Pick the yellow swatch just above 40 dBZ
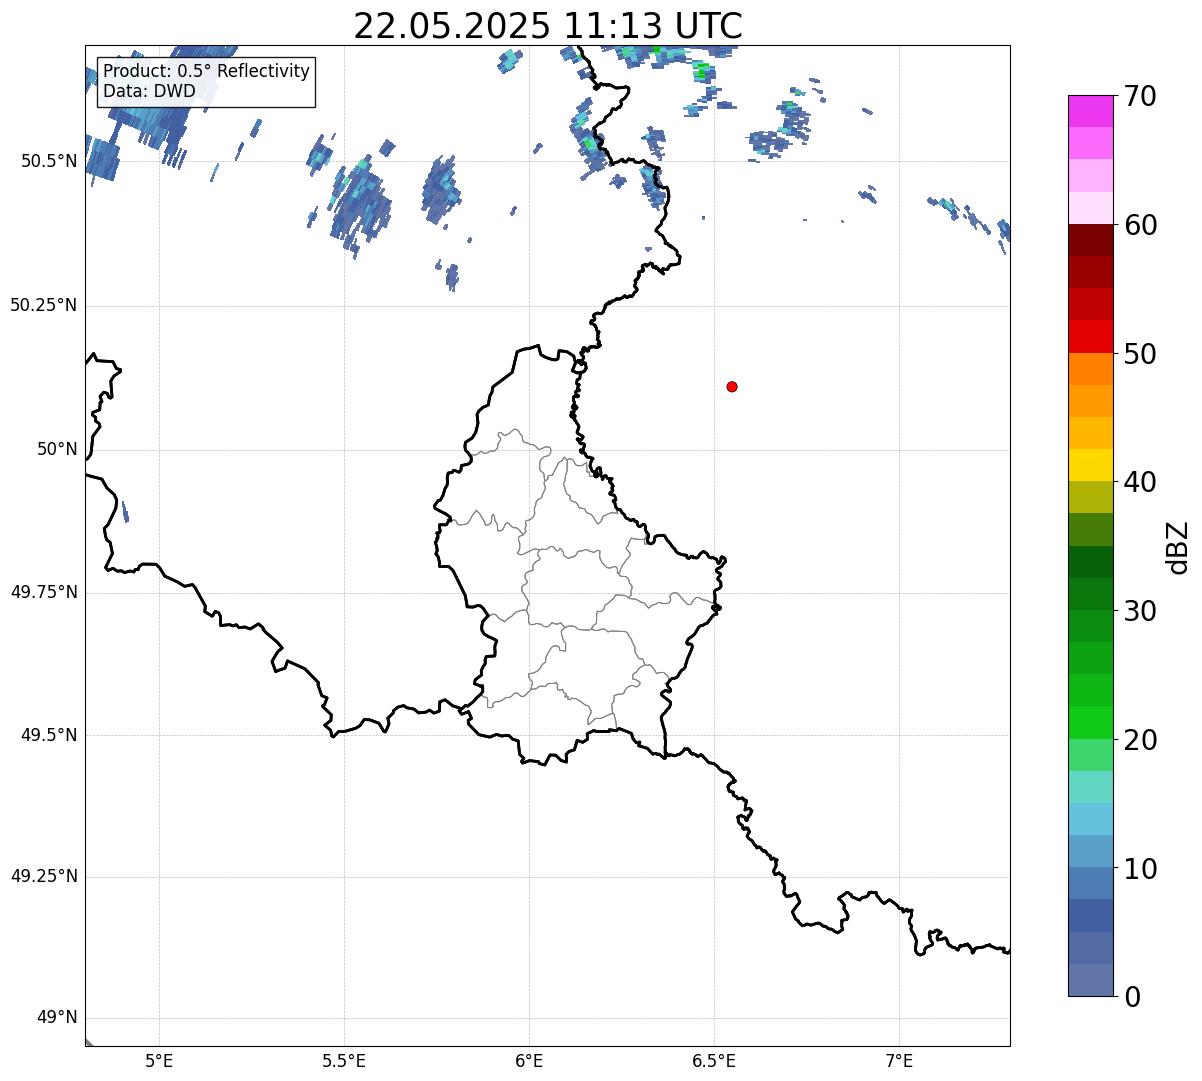Viewport: 1202px width, 1081px height. pyautogui.click(x=1090, y=465)
